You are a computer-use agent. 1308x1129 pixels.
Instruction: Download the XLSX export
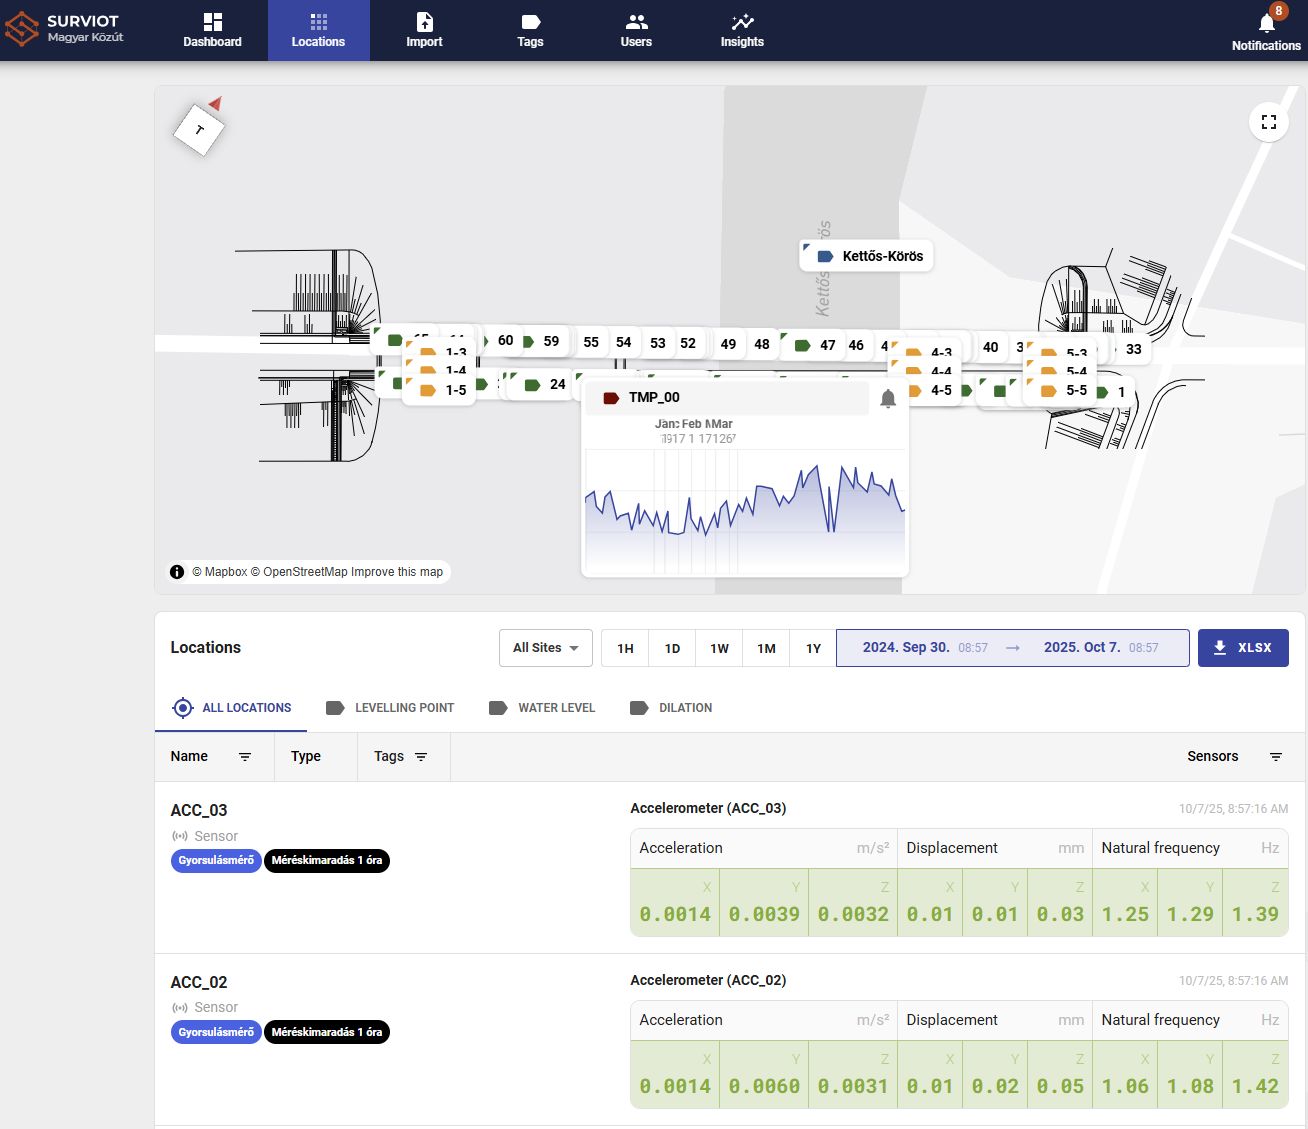pyautogui.click(x=1242, y=648)
